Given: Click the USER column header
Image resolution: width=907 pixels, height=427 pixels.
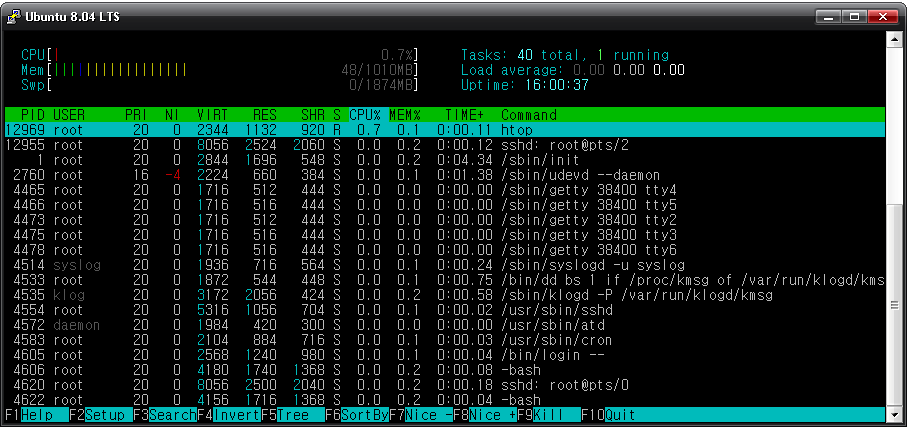Looking at the screenshot, I should click(x=68, y=115).
